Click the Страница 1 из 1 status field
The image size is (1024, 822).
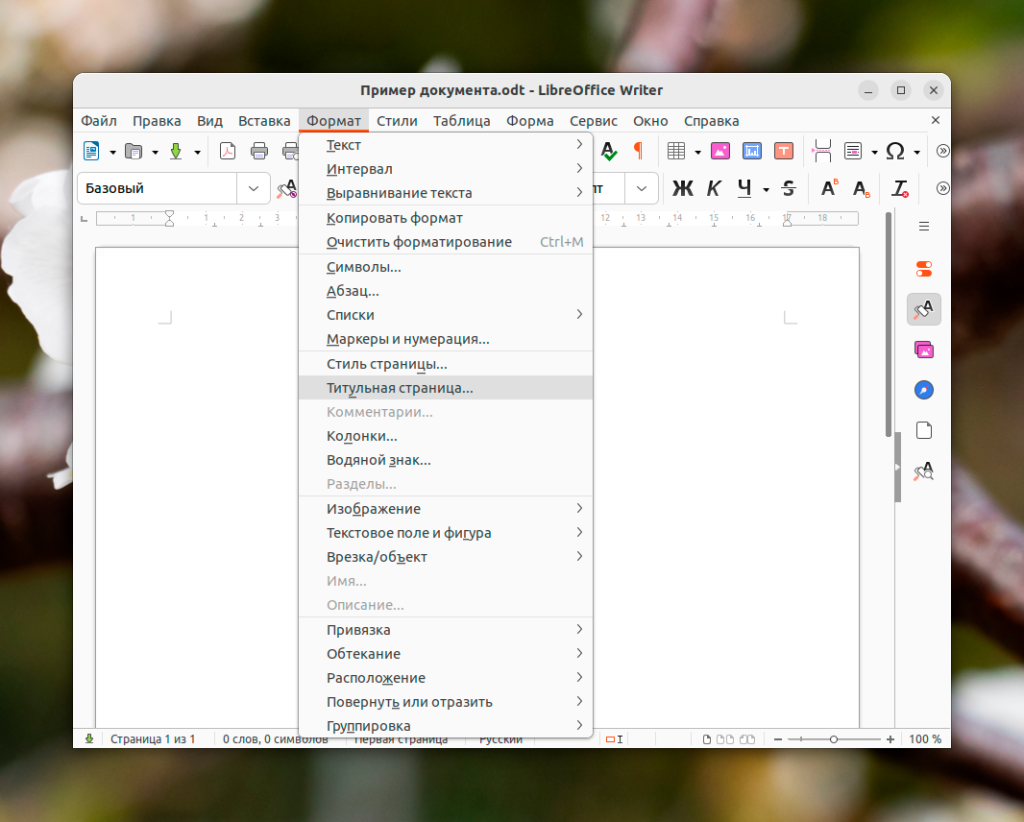click(152, 739)
